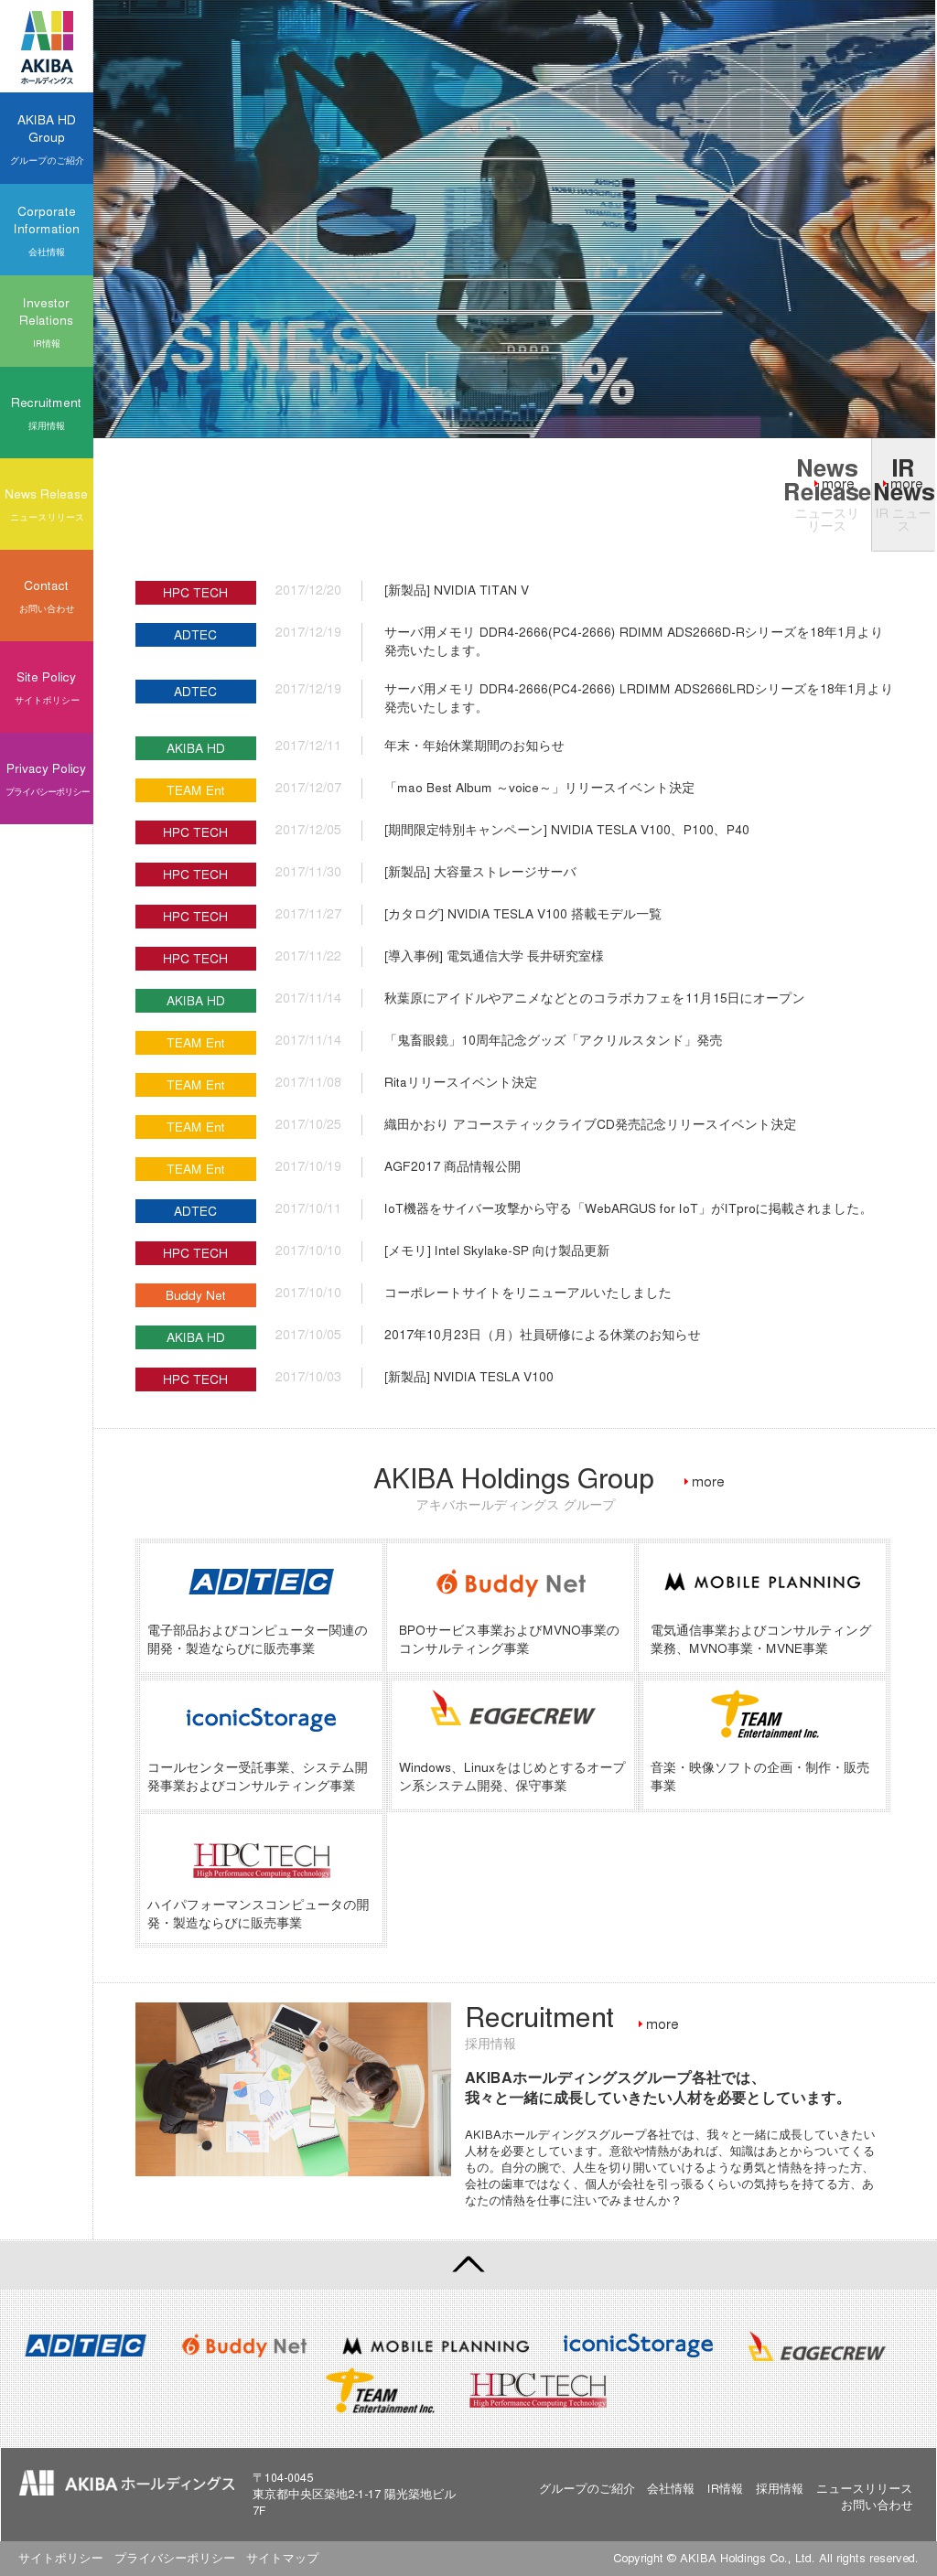Open the Mobile Planning company card

[x=763, y=1607]
